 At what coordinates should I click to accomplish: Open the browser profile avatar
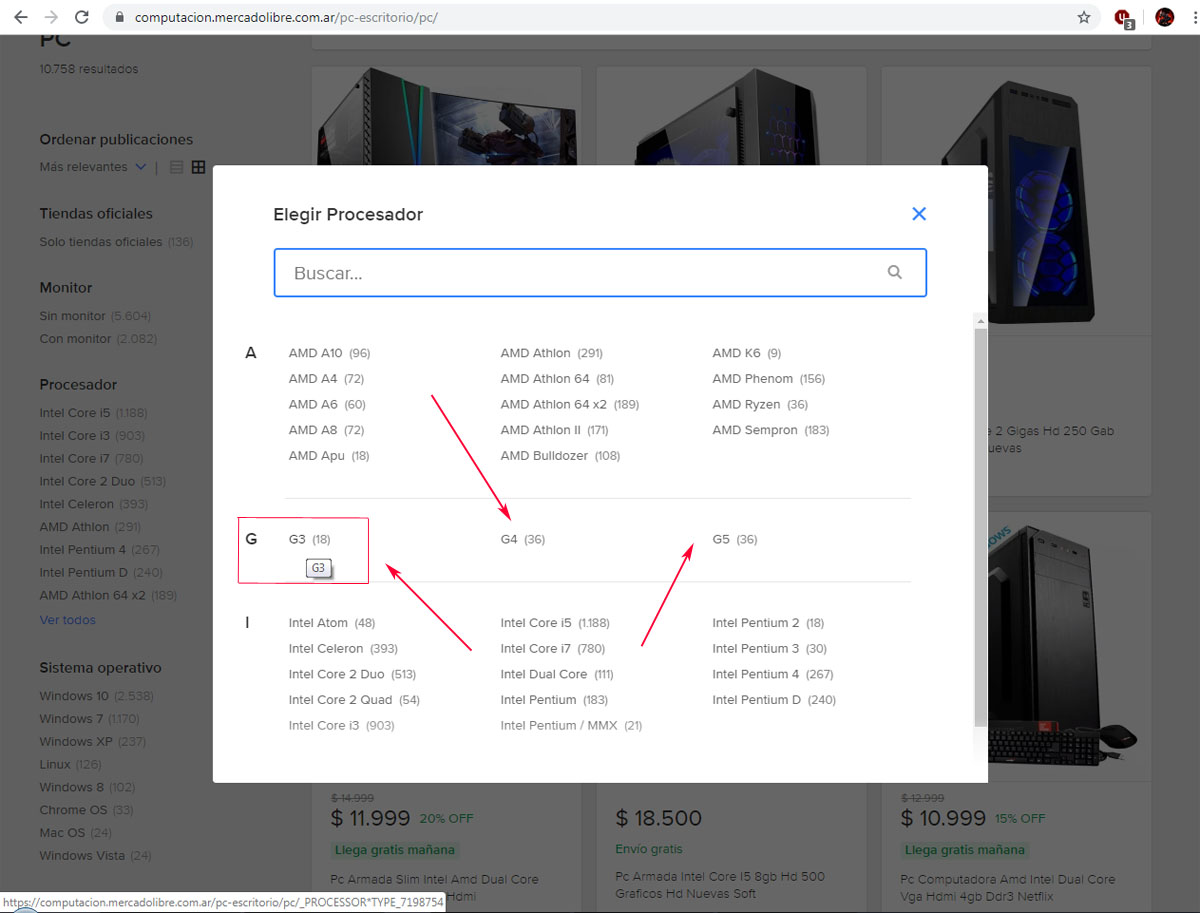1164,17
